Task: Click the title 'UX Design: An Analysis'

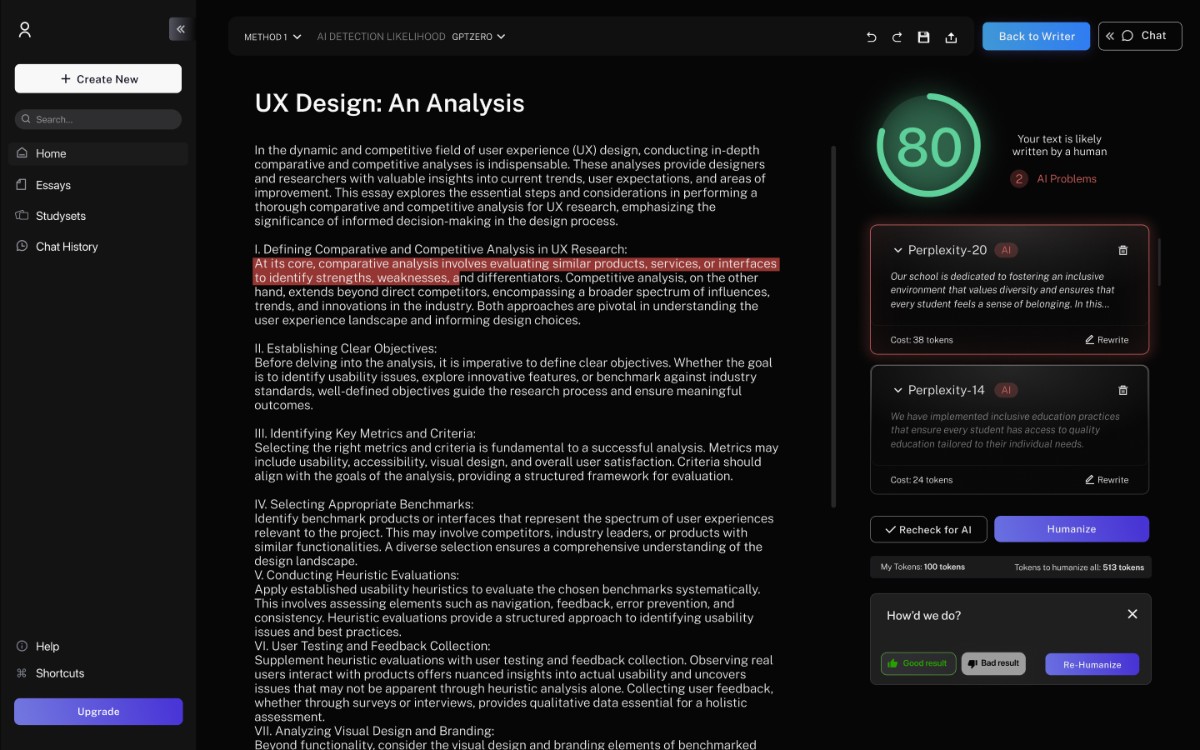Action: pos(389,103)
